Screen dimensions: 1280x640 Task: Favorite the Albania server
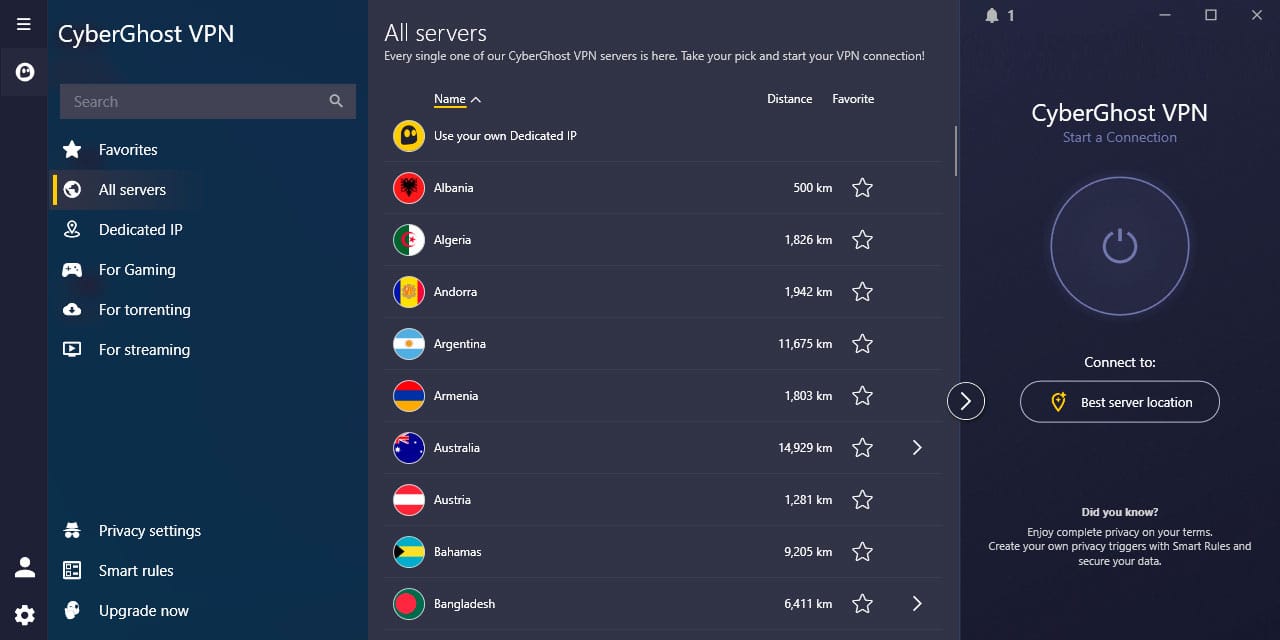click(x=862, y=187)
